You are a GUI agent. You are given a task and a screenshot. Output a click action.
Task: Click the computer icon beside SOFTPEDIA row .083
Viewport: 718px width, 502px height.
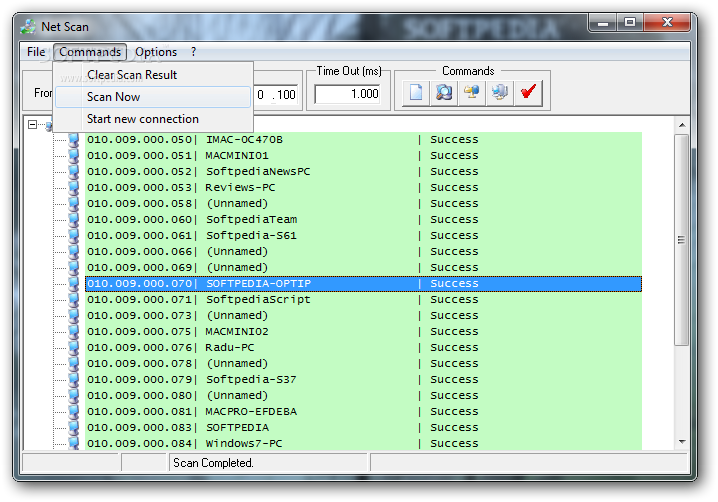coord(73,427)
